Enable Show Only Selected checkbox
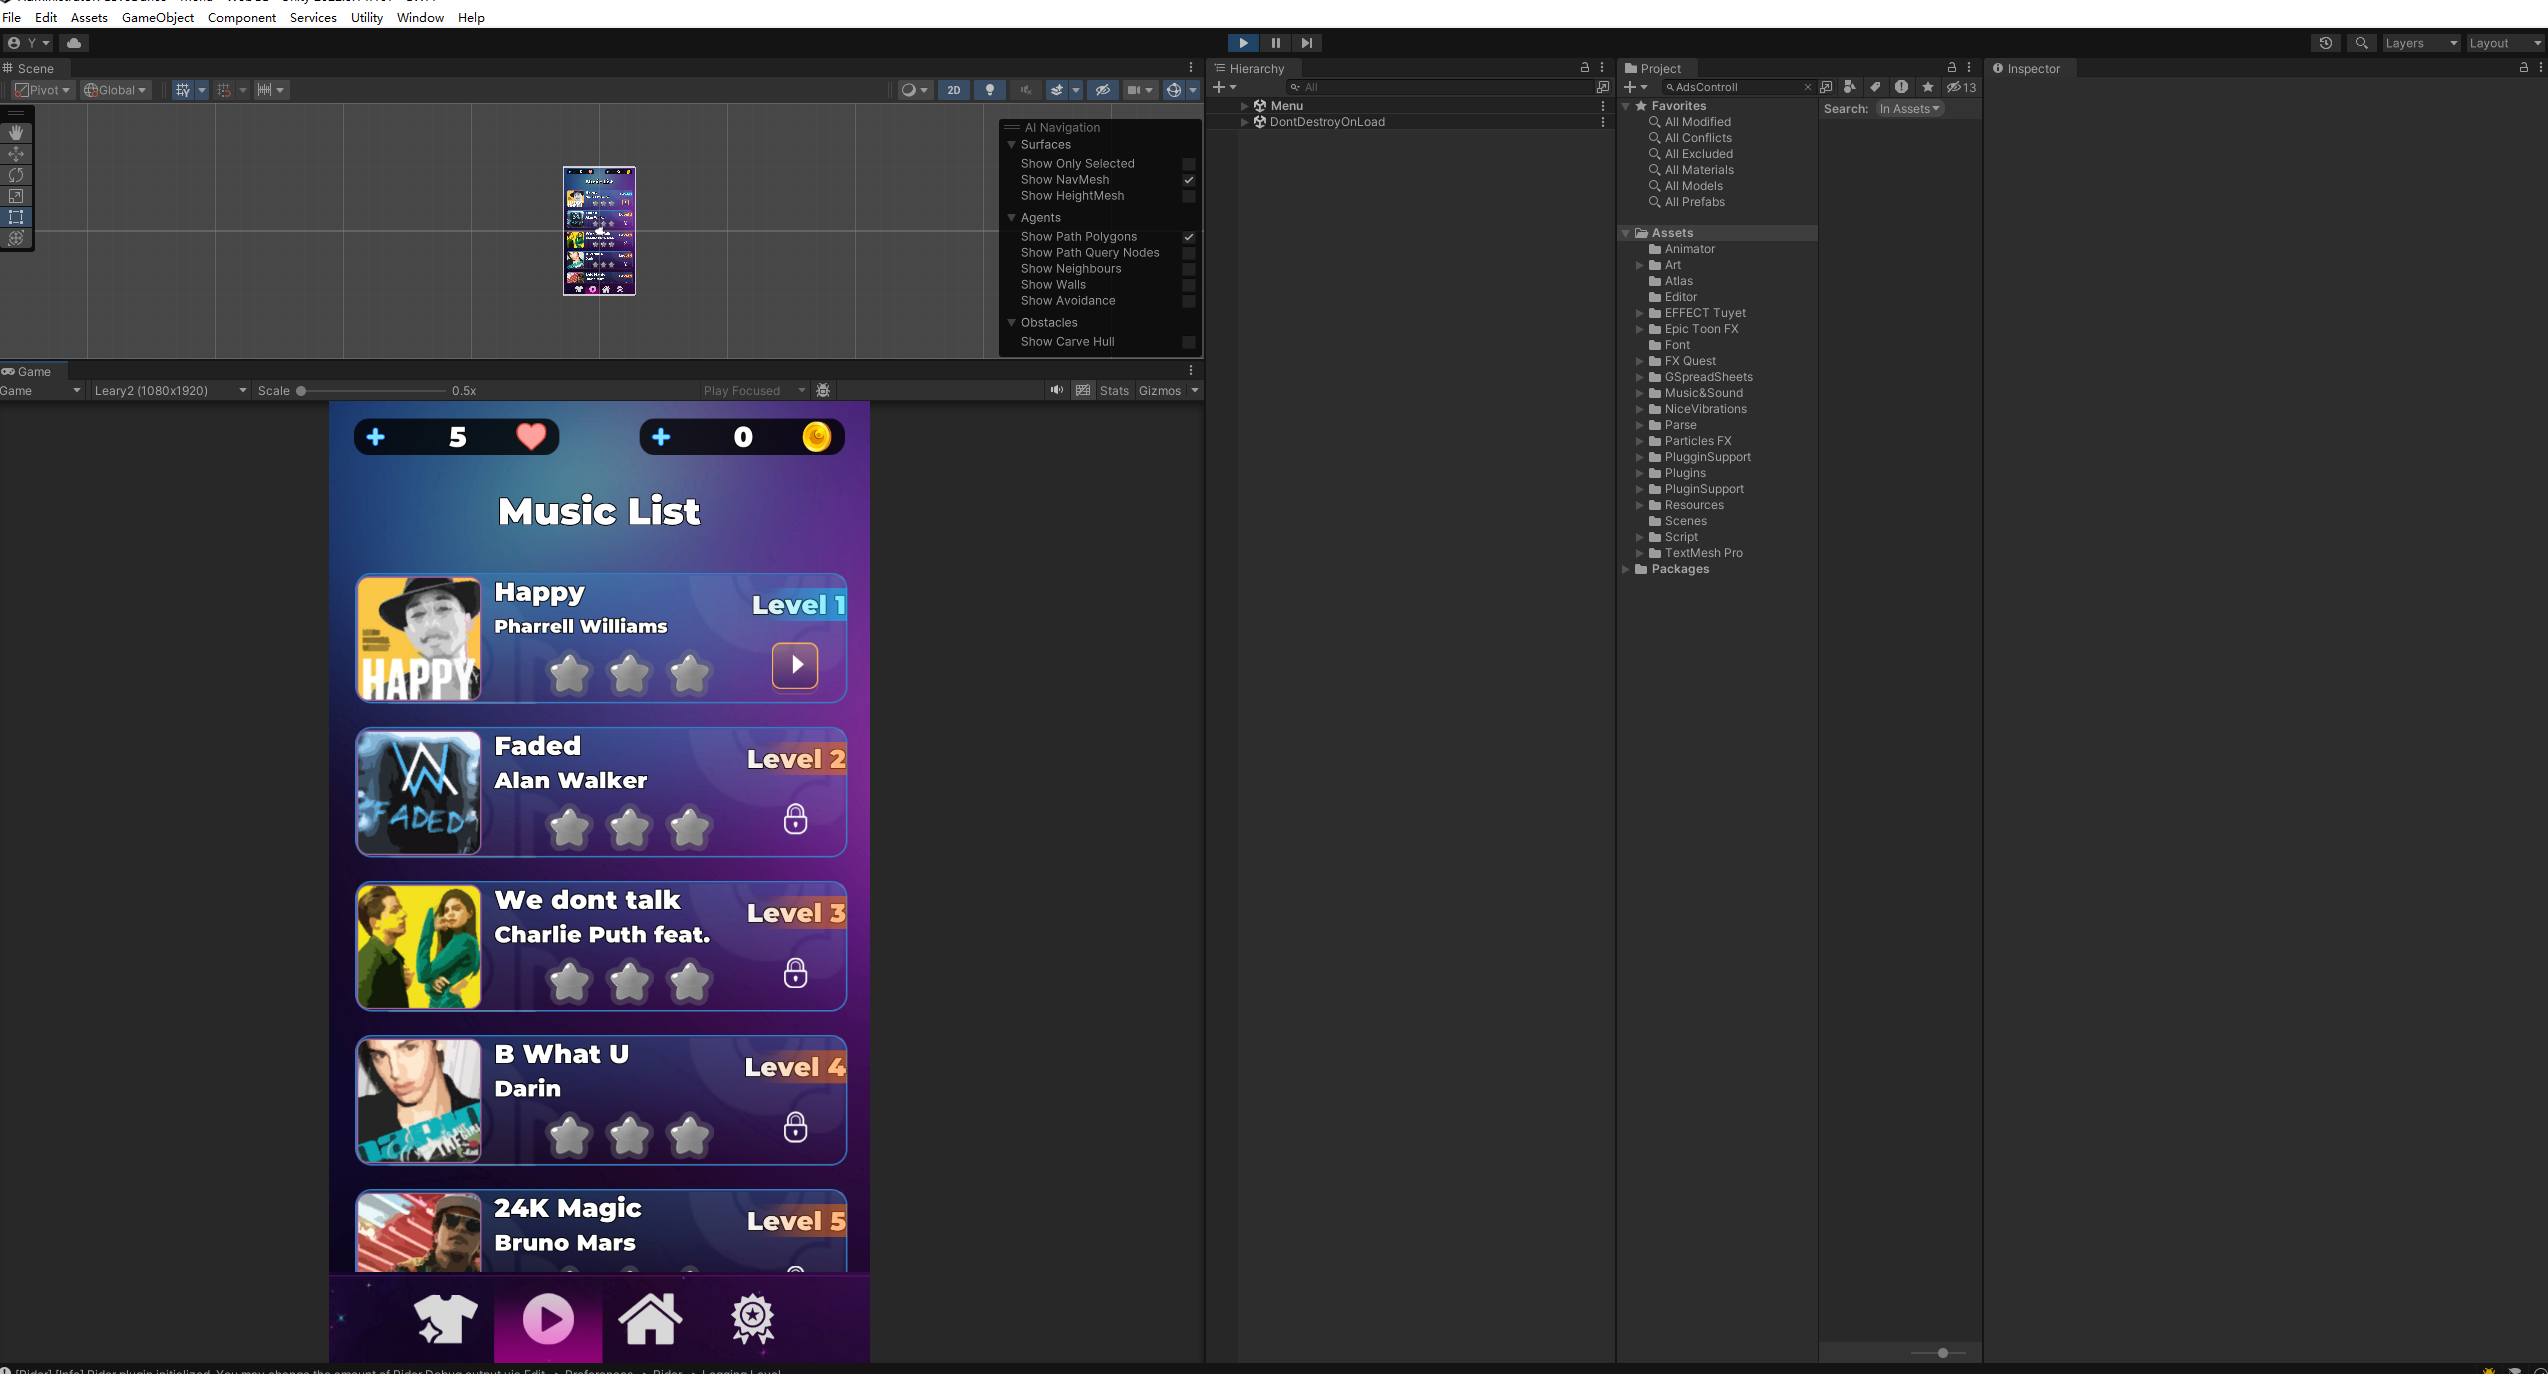Viewport: 2548px width, 1374px height. (x=1189, y=164)
